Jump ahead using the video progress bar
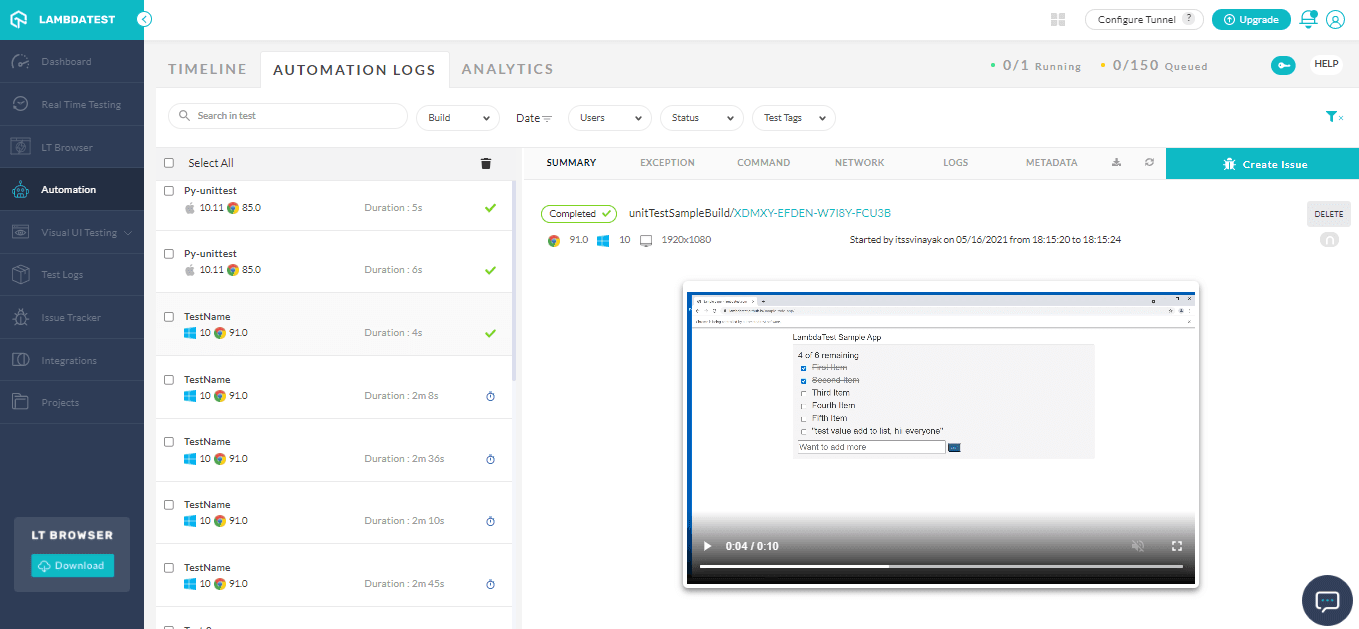The height and width of the screenshot is (629, 1359). click(1000, 567)
